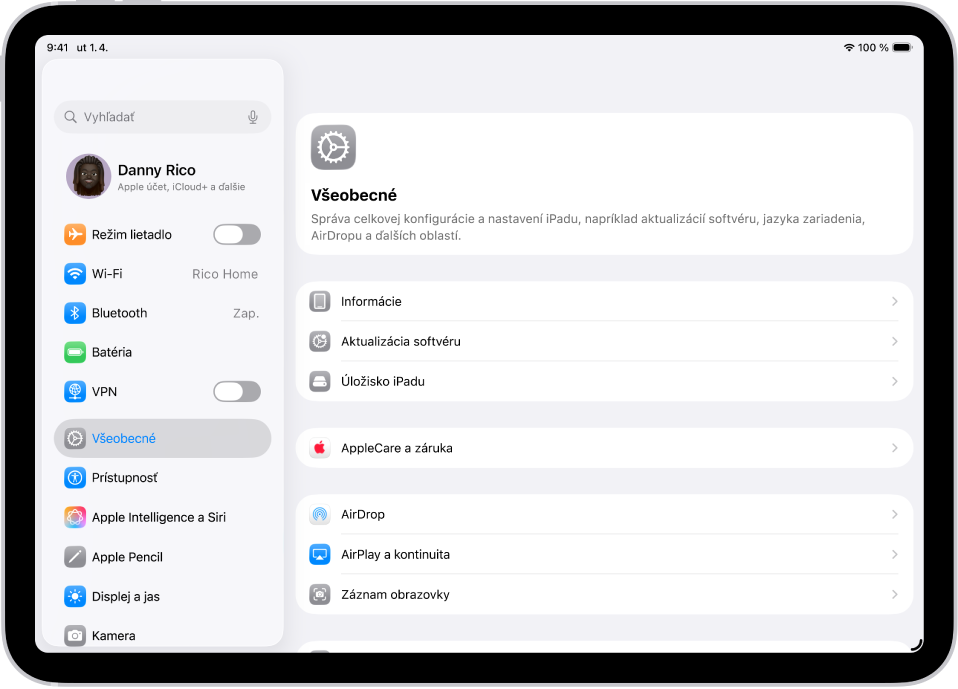The width and height of the screenshot is (958, 689).
Task: Tap the VPN globe icon
Action: tap(75, 392)
